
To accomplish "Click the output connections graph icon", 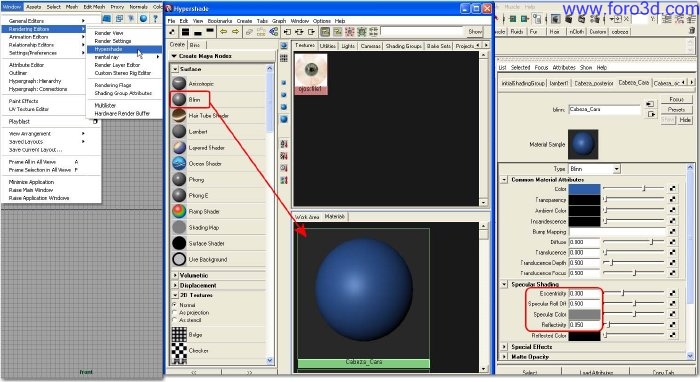I will [x=311, y=32].
